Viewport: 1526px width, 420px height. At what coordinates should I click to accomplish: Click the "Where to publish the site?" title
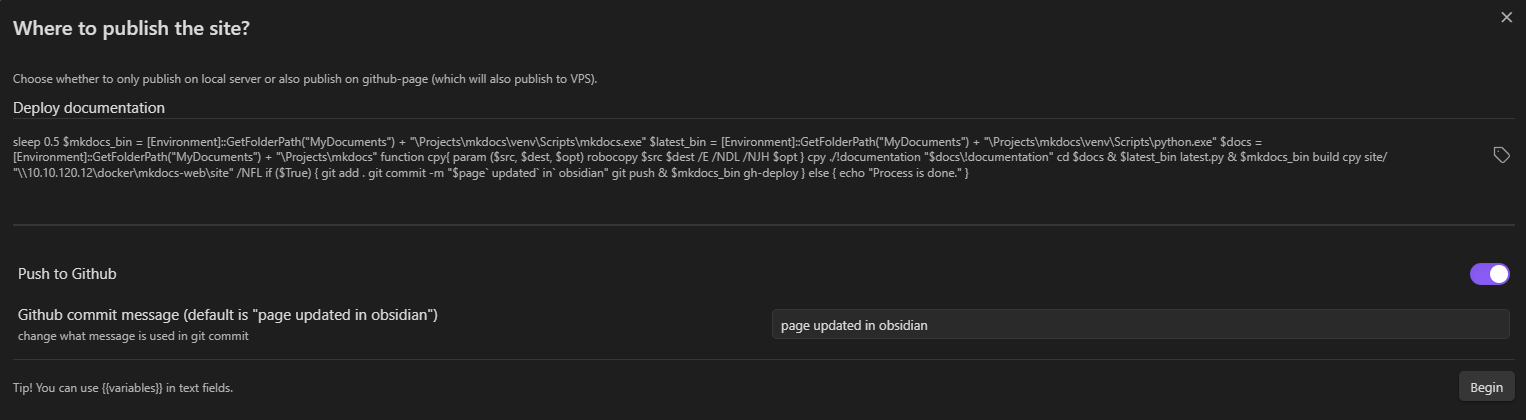tap(131, 29)
